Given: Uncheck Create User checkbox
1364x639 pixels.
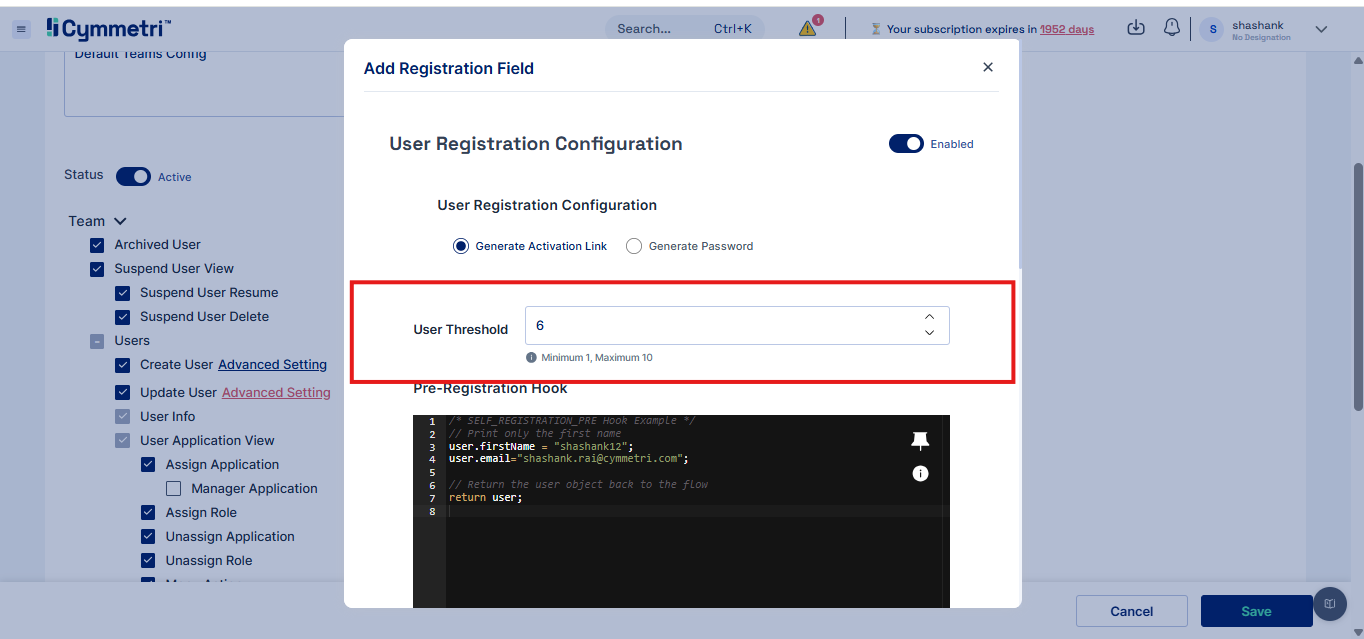Looking at the screenshot, I should [x=122, y=365].
